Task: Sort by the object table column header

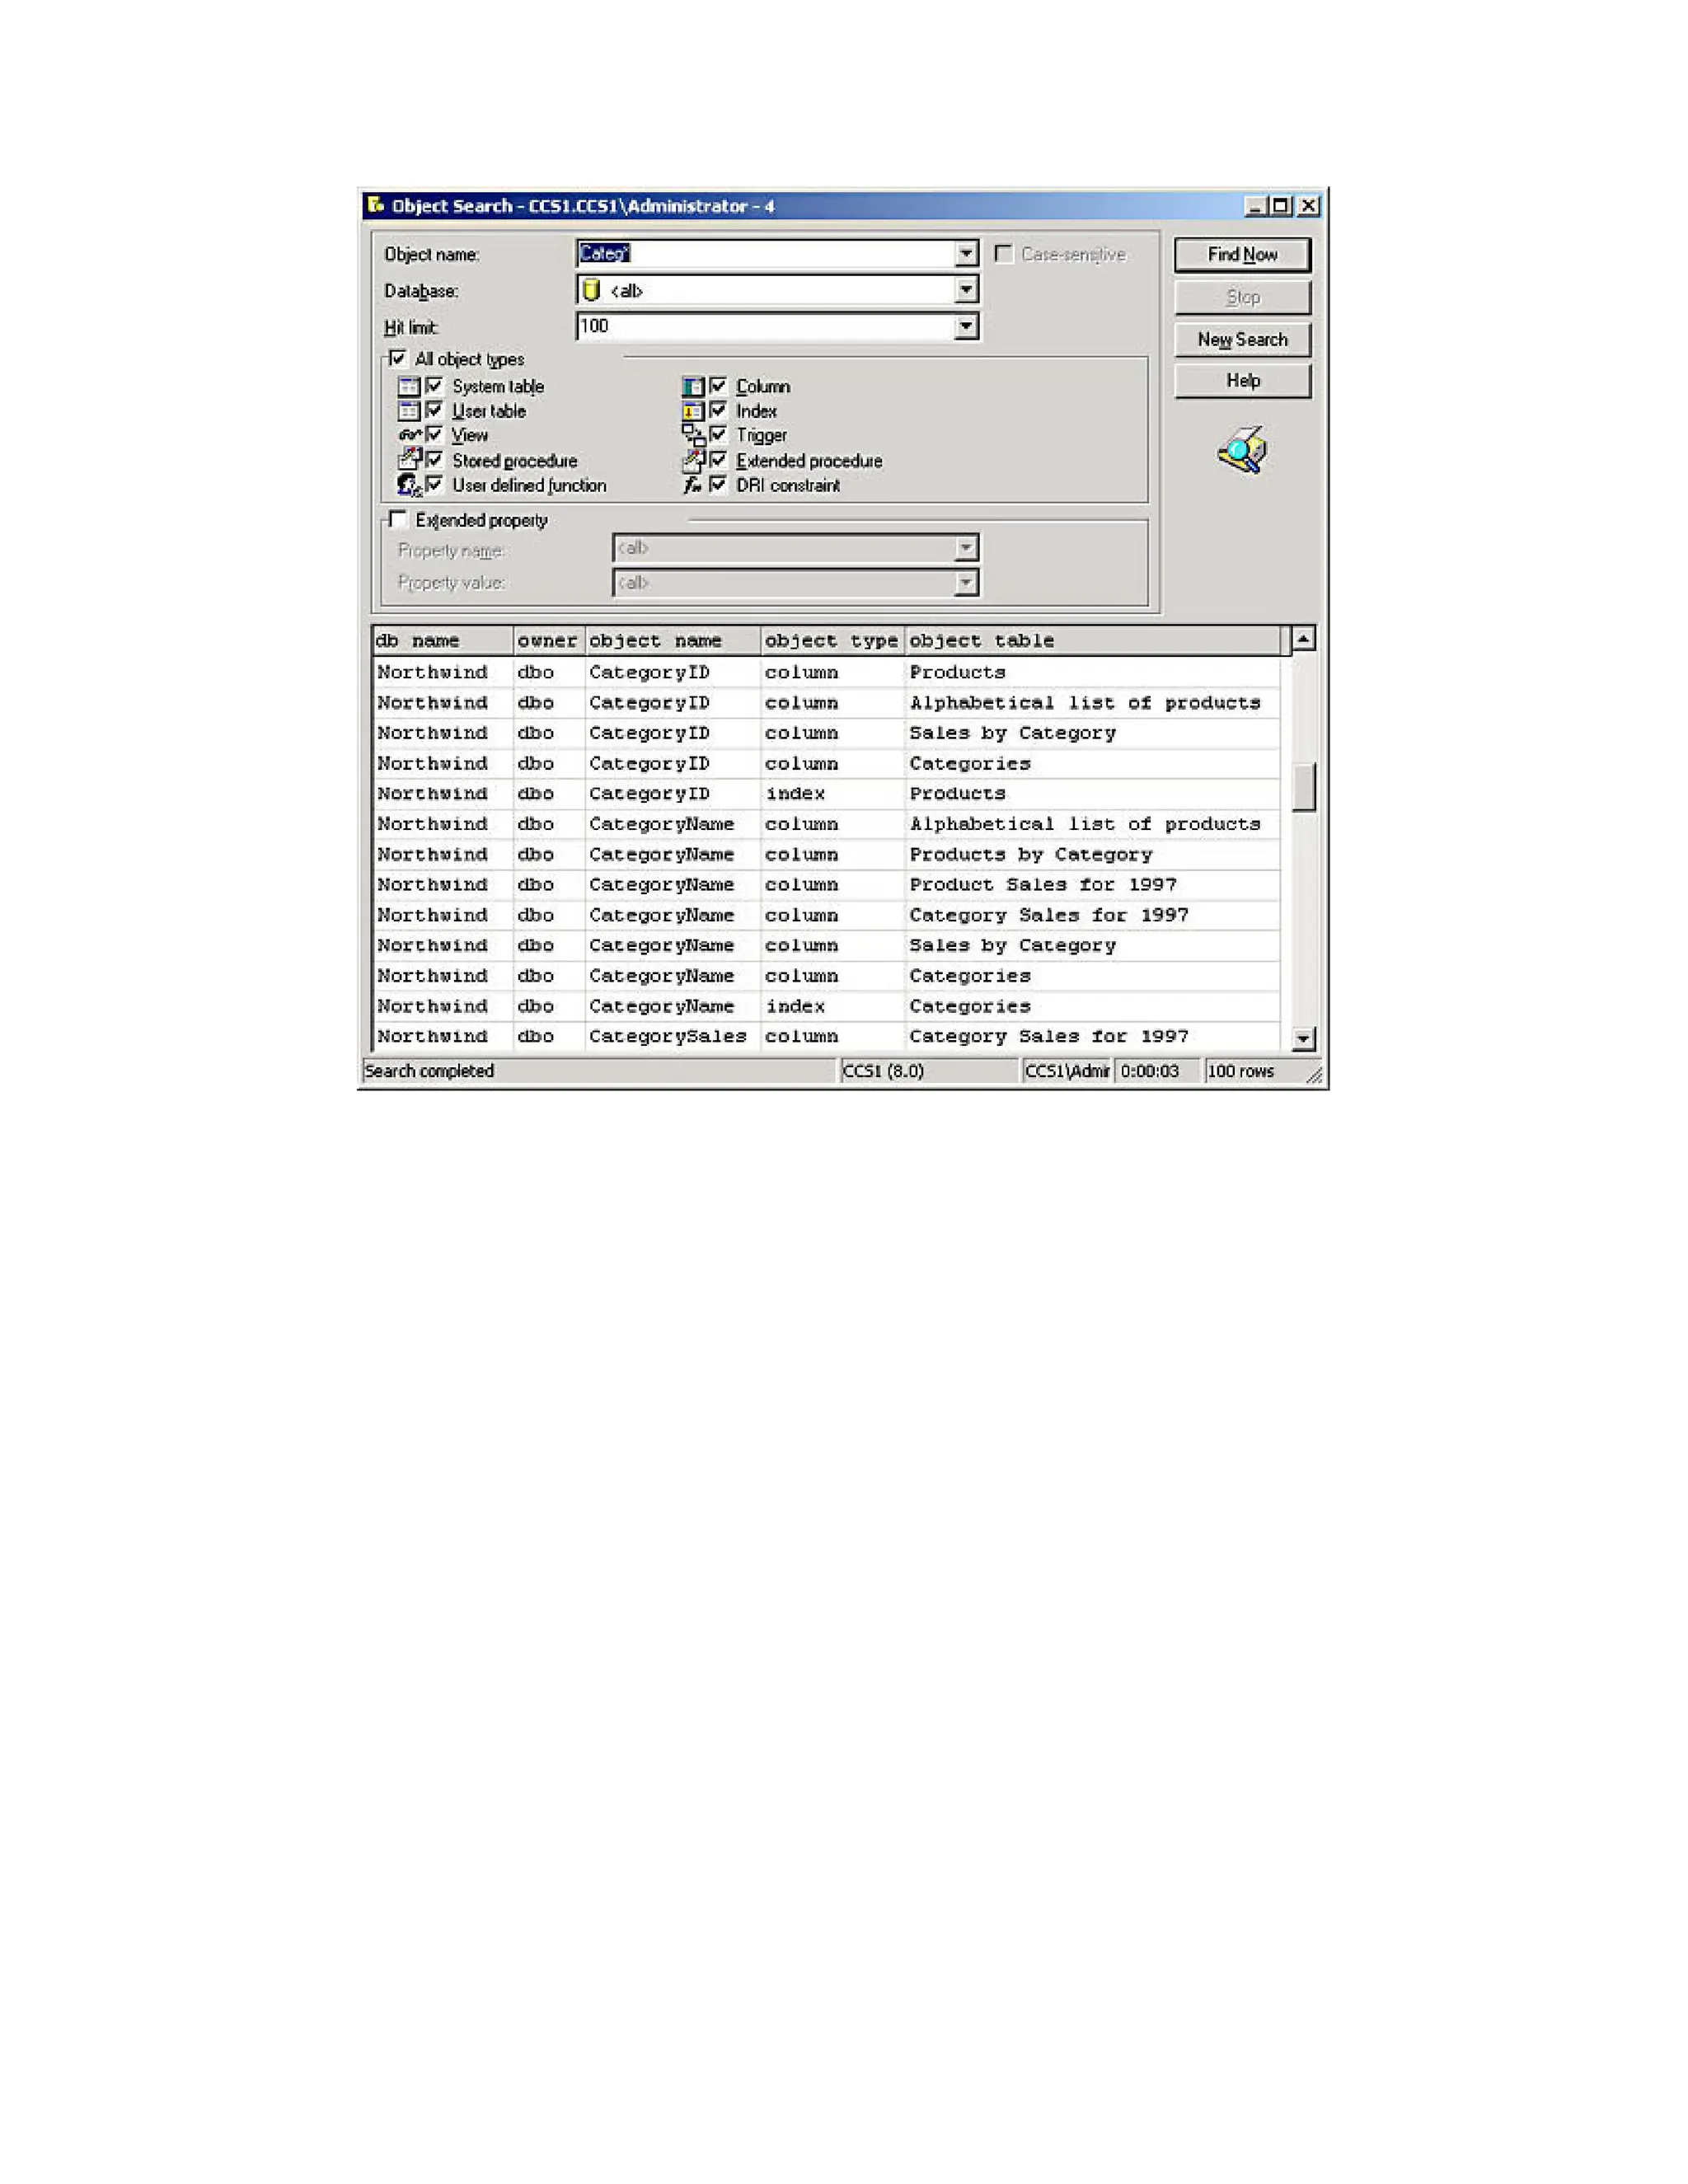Action: pos(1092,641)
